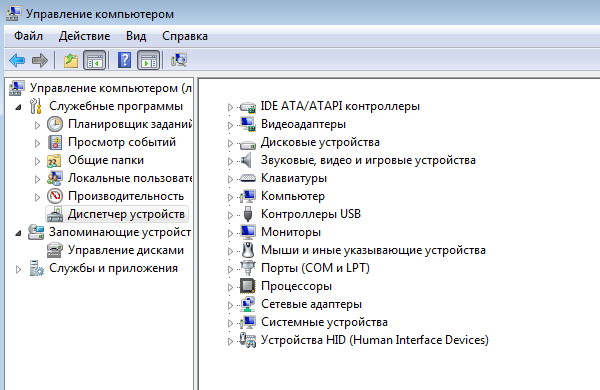Open the blue Help question mark button
Screen dimensions: 600x390
pyautogui.click(x=124, y=60)
